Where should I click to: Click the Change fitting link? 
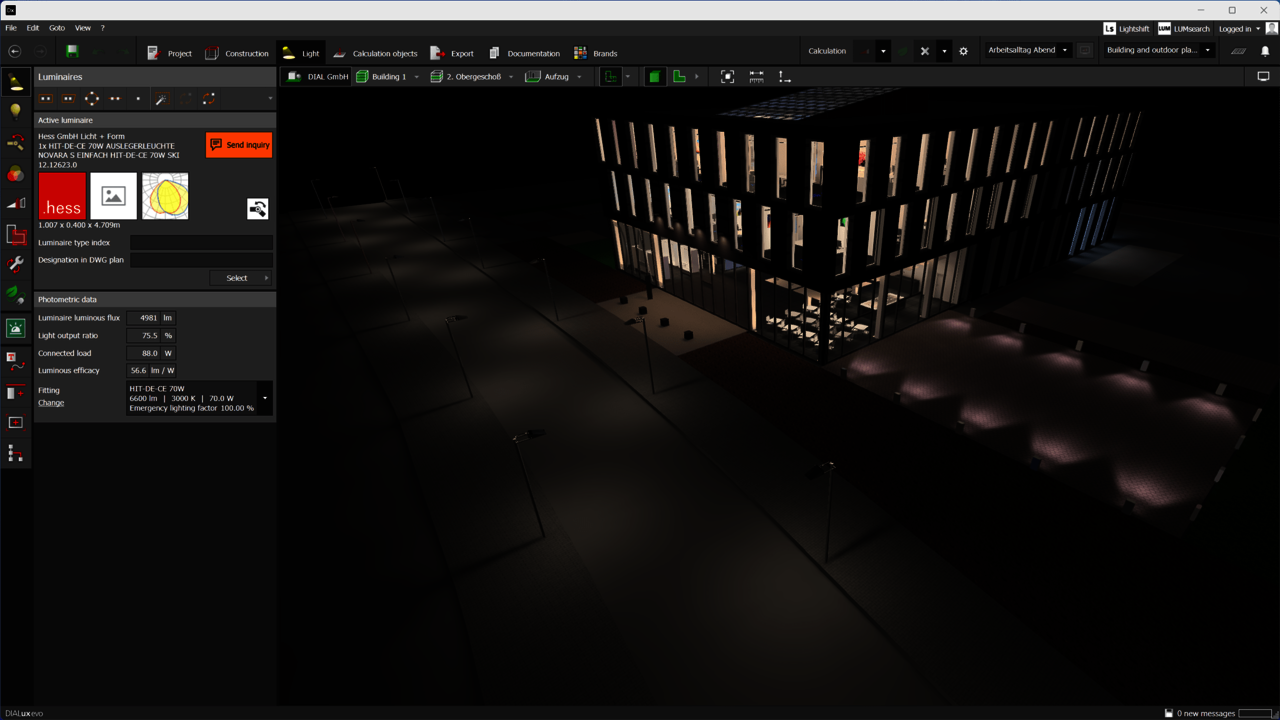pos(51,403)
